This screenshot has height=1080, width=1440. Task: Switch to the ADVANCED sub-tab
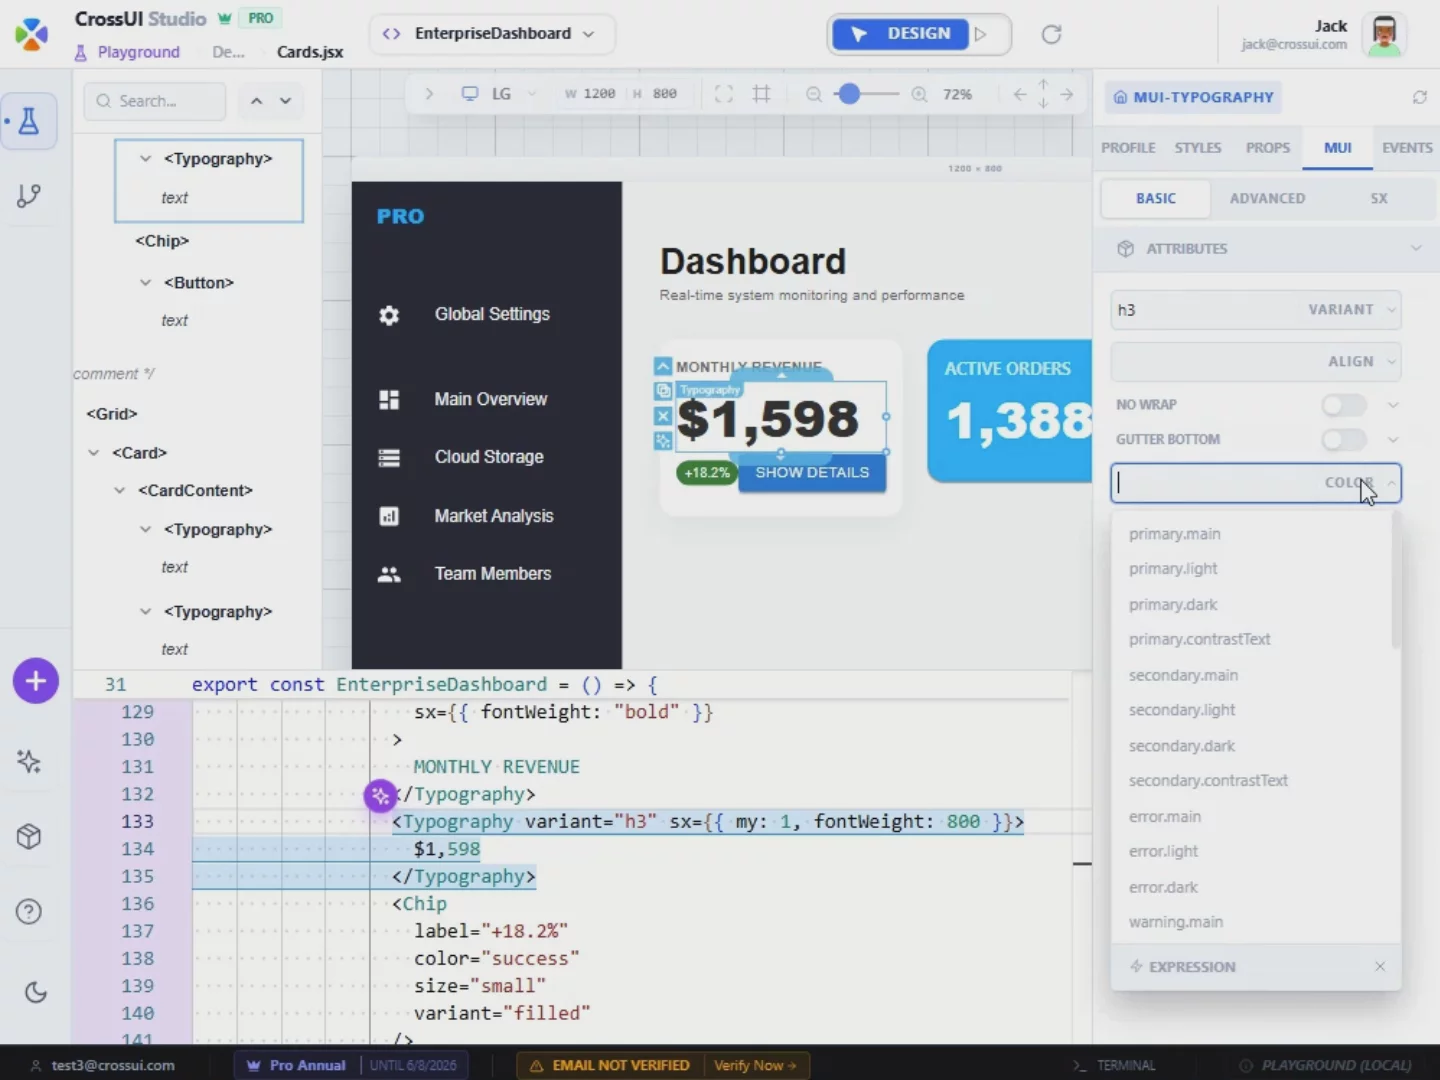coord(1267,198)
